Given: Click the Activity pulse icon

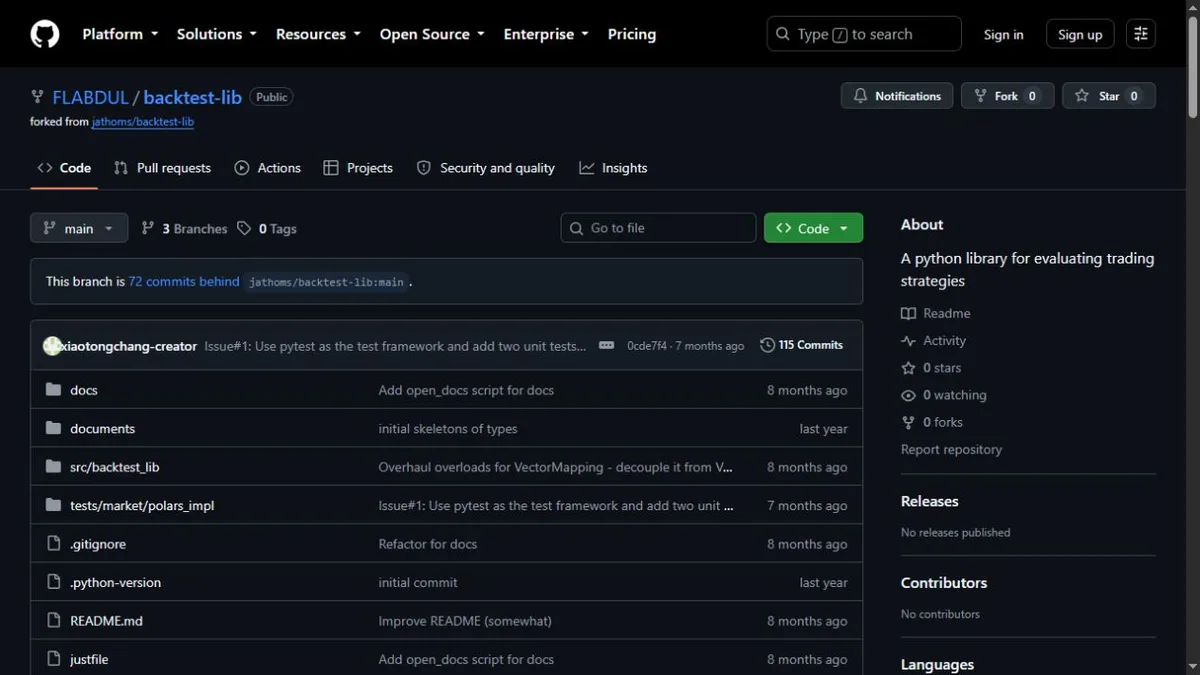Looking at the screenshot, I should pos(908,341).
